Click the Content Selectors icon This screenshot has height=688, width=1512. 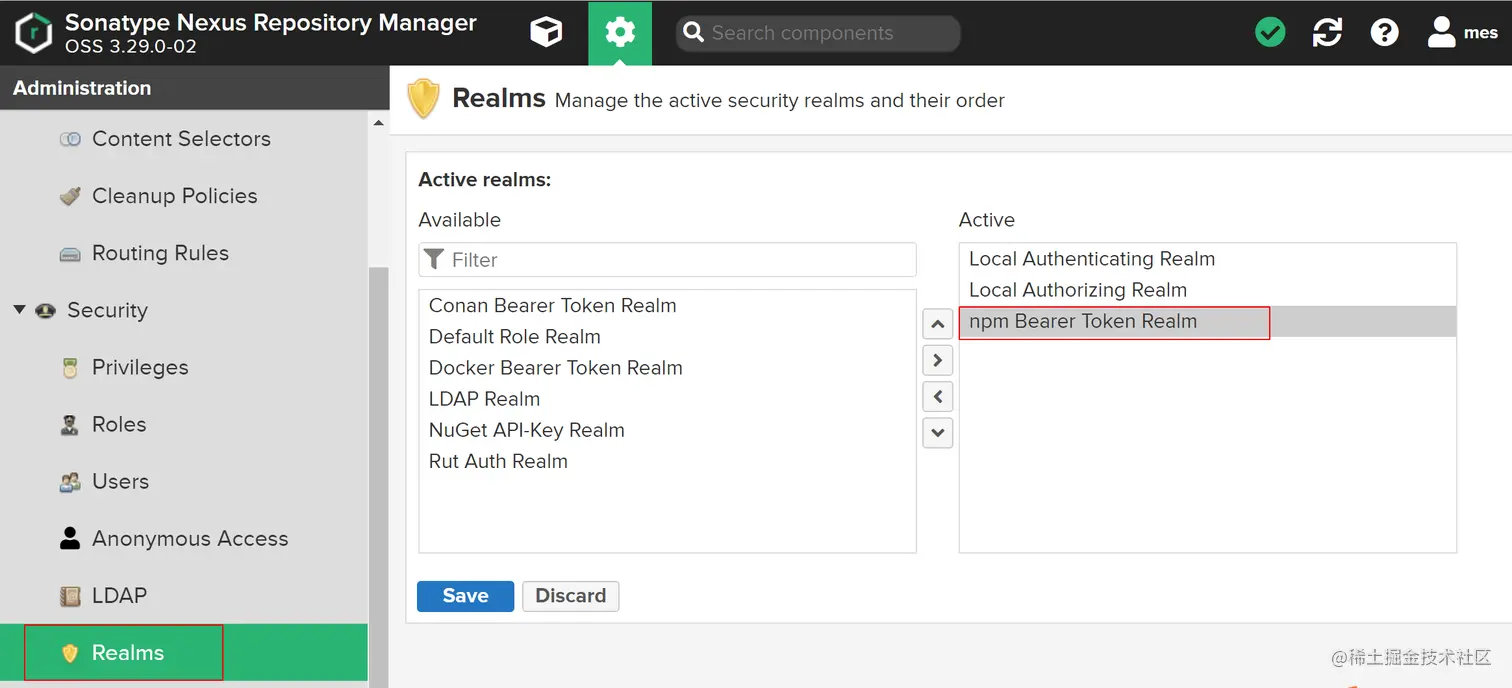pos(70,139)
